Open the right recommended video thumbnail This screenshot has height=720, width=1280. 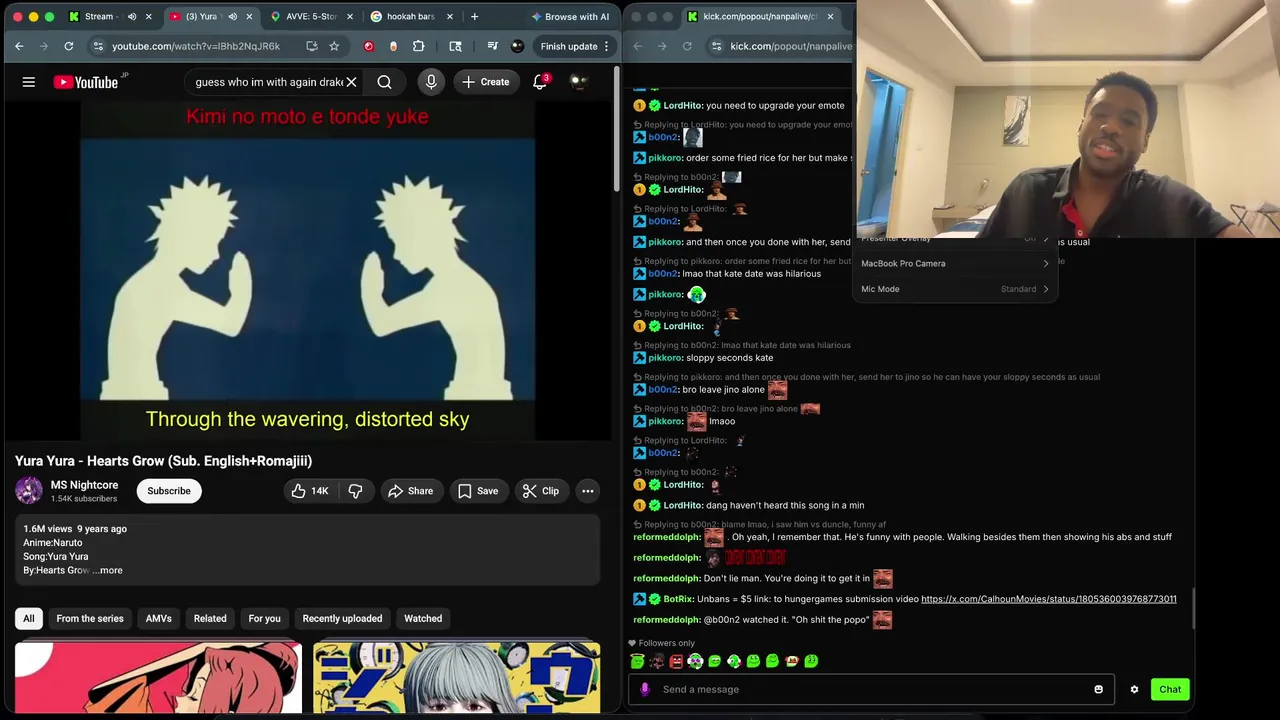click(x=456, y=678)
